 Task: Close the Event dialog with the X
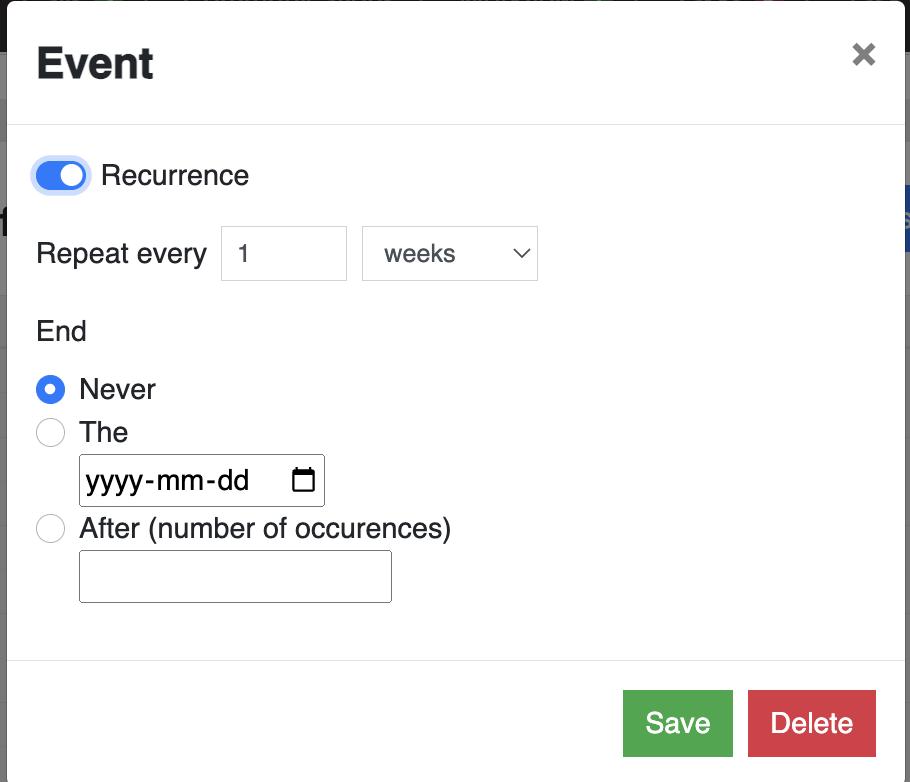[x=864, y=55]
